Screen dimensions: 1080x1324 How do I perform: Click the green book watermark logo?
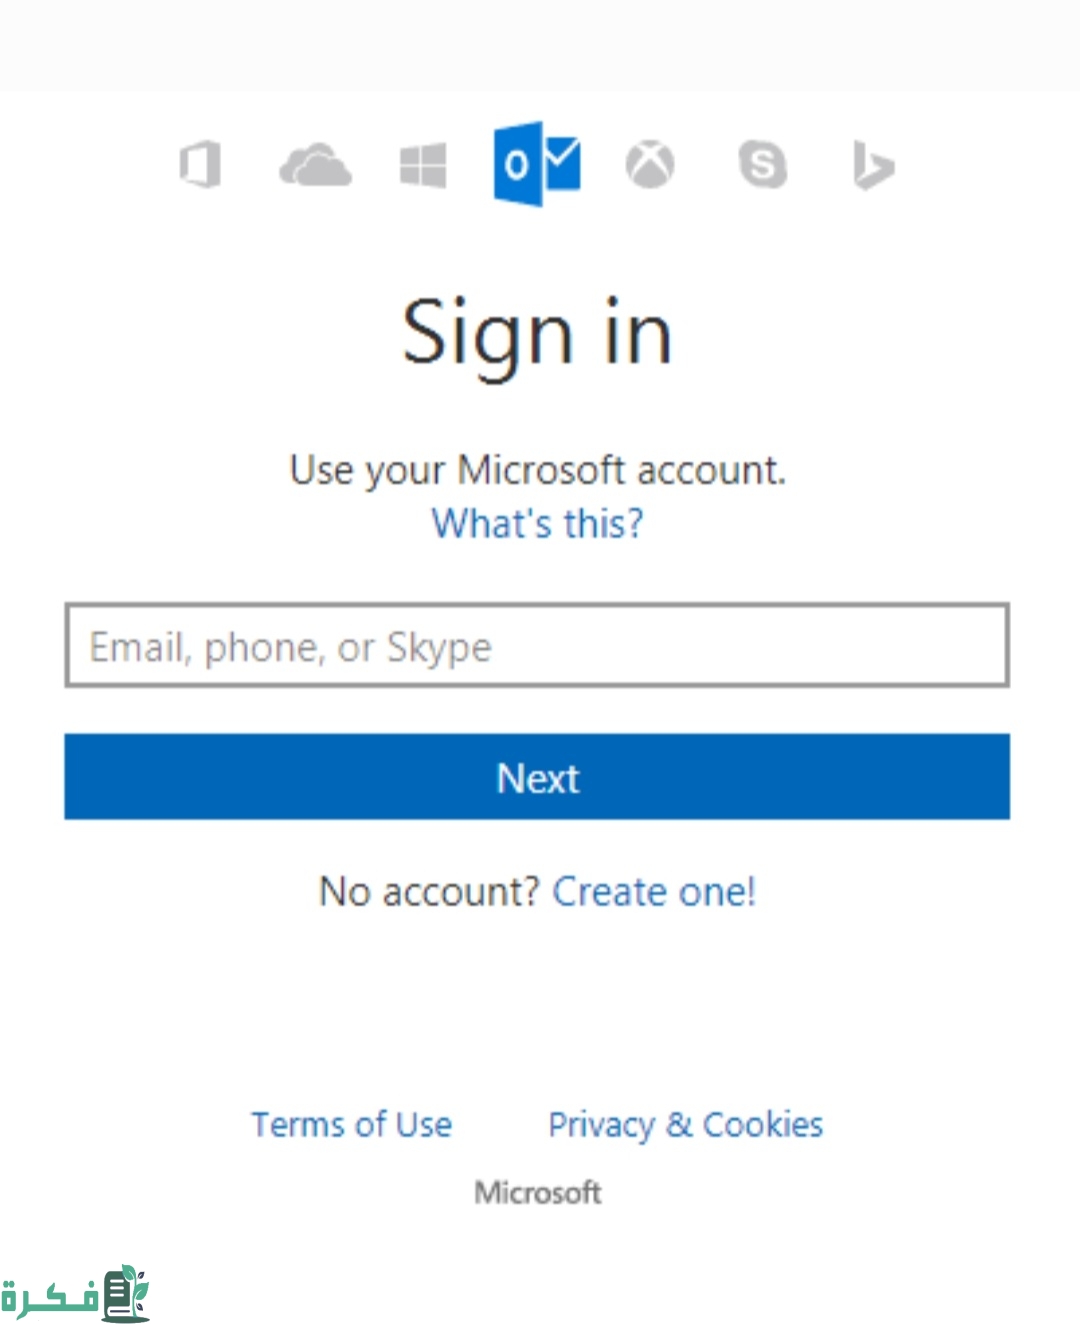click(x=126, y=1293)
